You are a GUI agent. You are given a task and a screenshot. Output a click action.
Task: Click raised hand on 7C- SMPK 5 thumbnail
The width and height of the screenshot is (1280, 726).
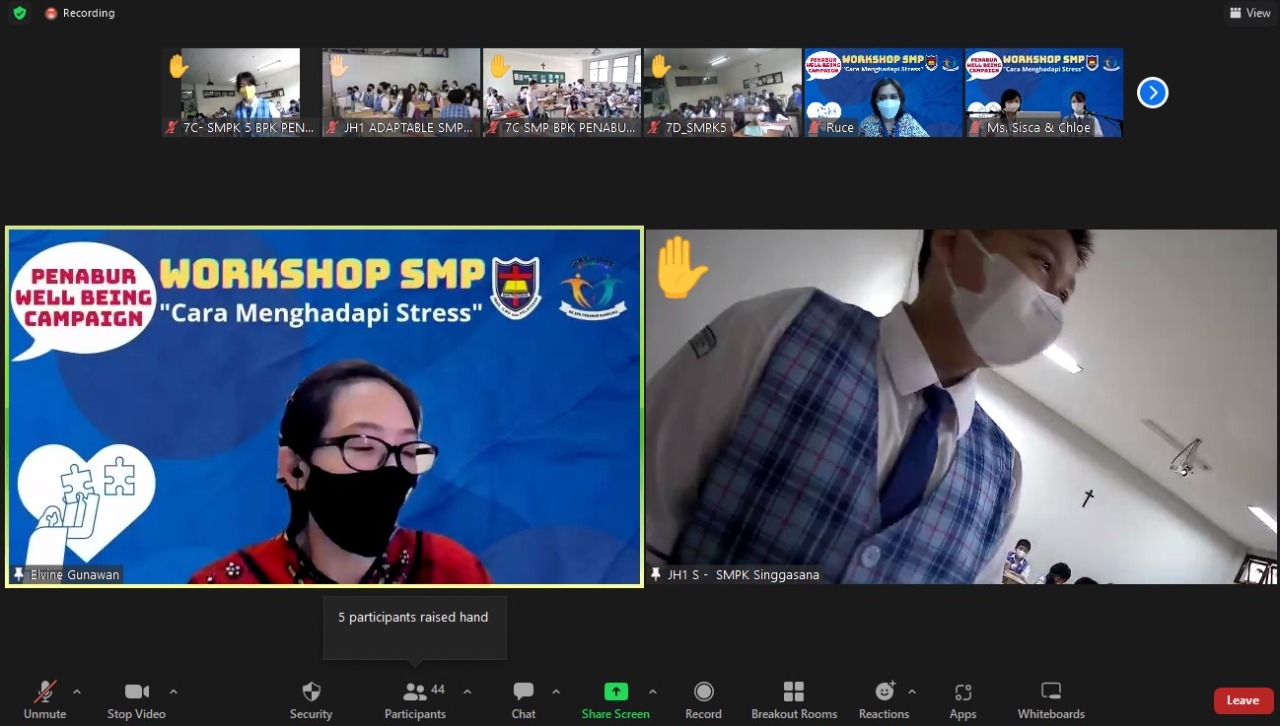(178, 67)
